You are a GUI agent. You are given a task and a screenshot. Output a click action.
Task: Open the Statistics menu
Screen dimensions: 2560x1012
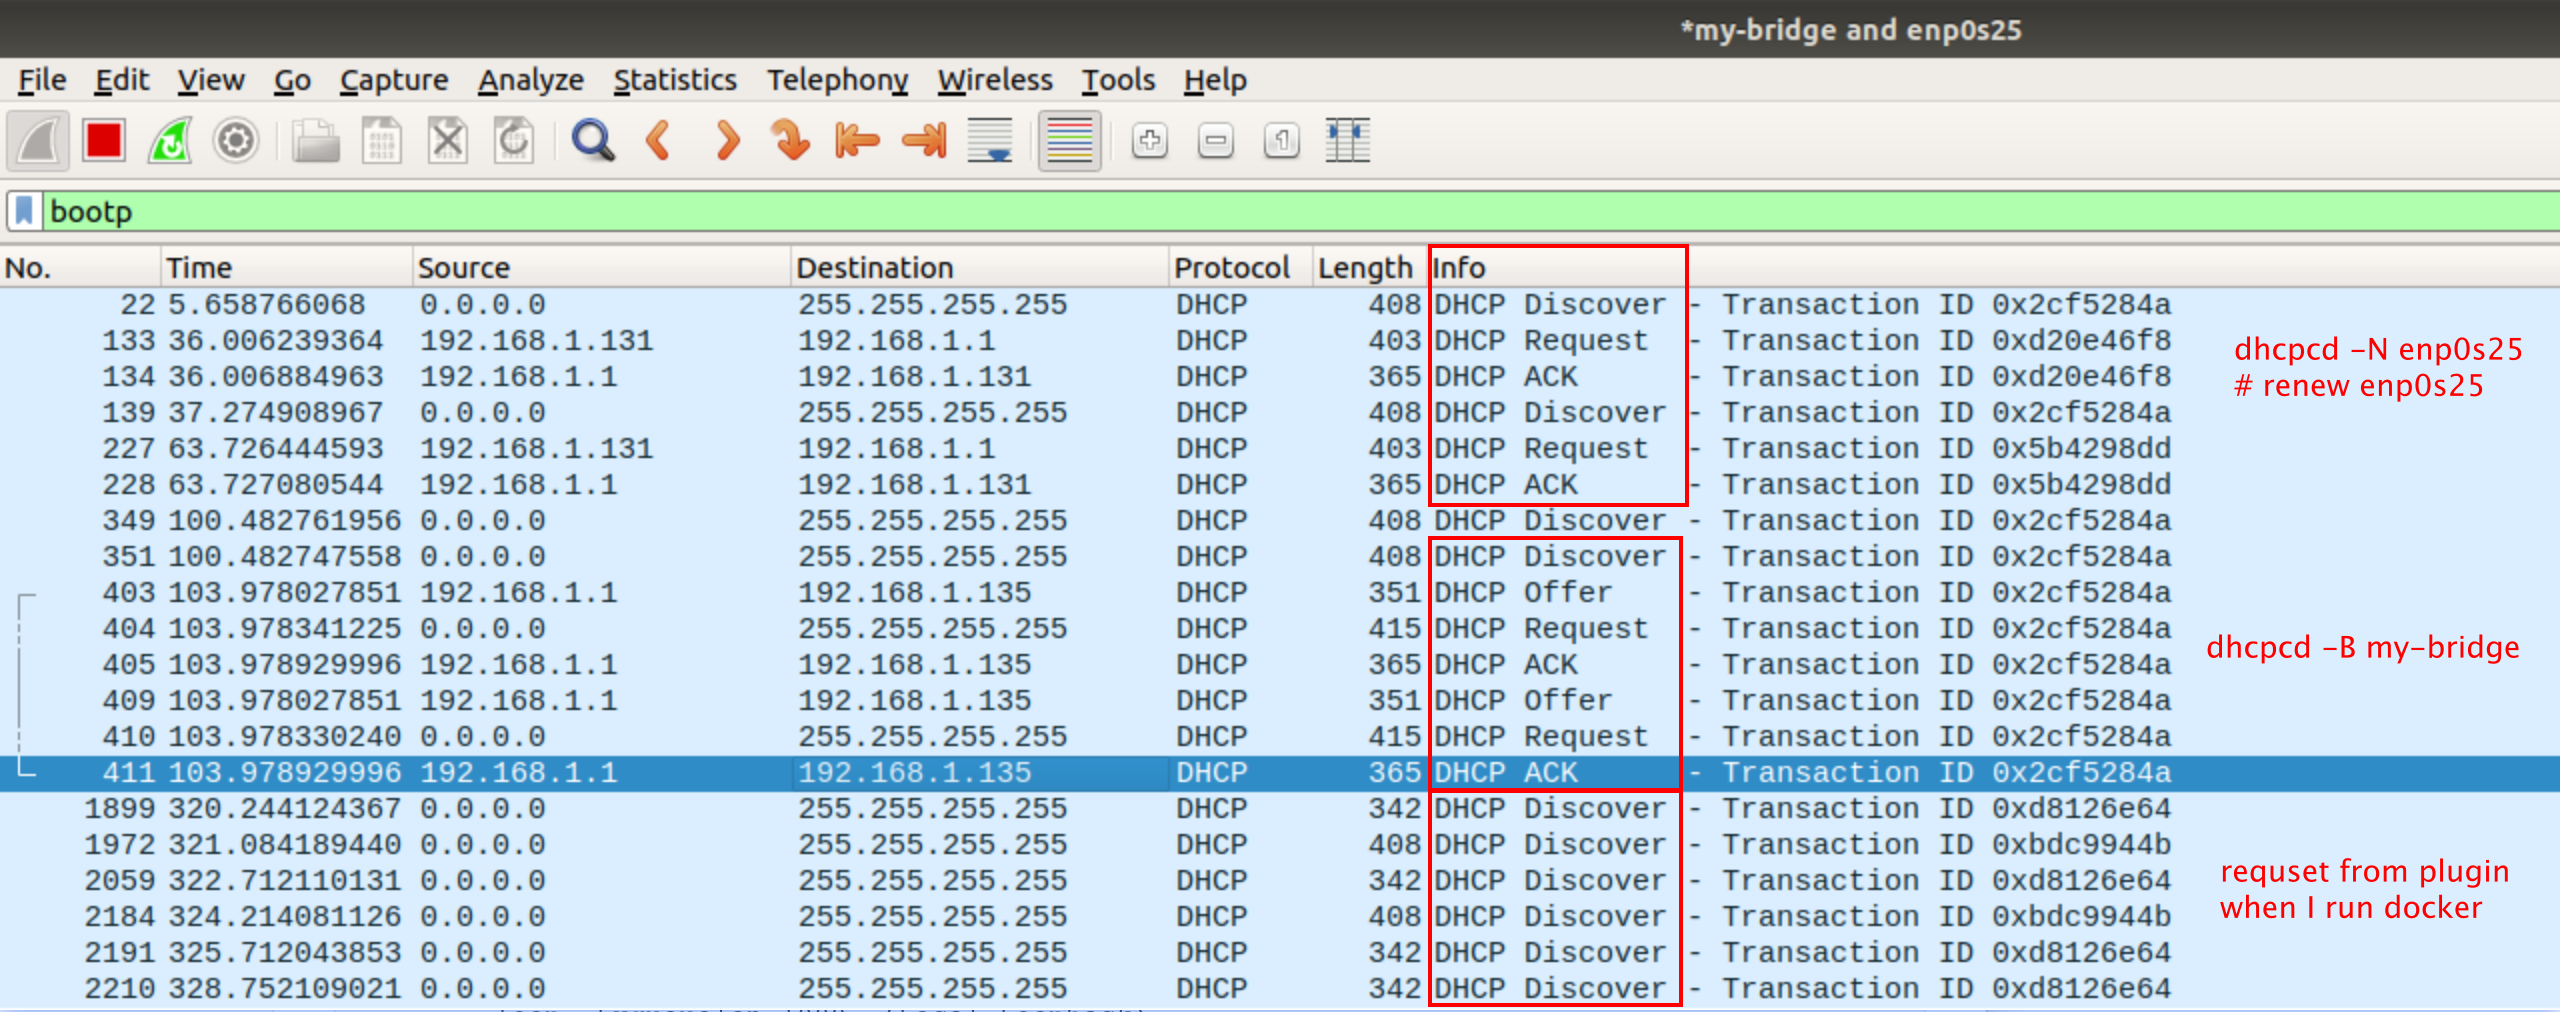(x=675, y=80)
